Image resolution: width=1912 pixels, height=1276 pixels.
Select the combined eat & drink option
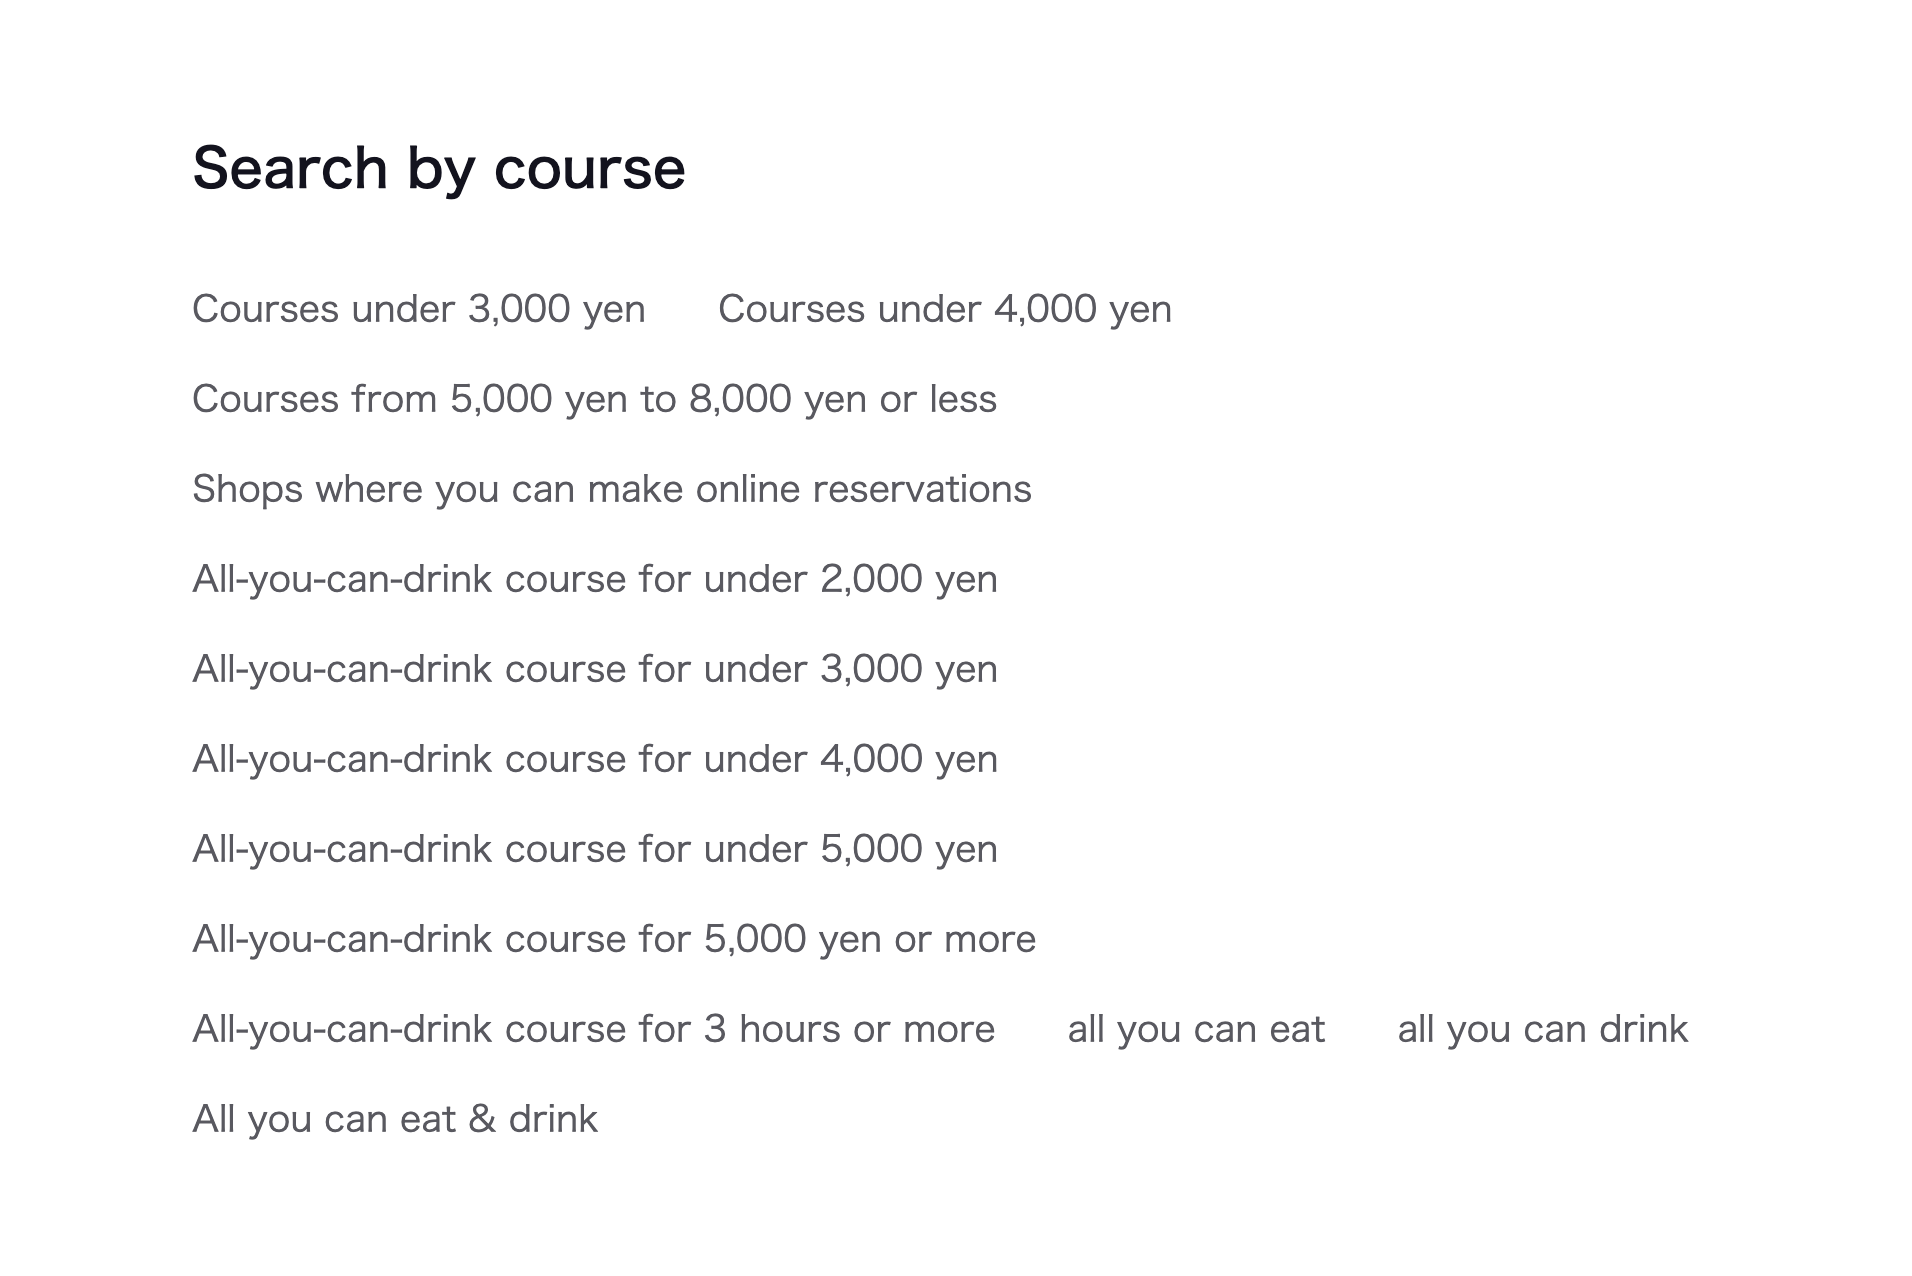coord(394,1119)
